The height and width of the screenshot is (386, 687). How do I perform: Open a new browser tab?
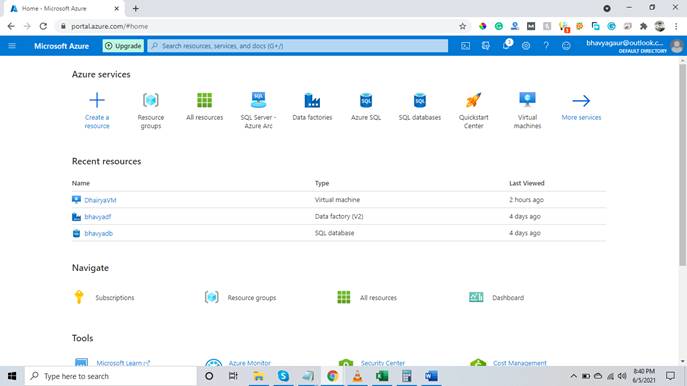135,8
